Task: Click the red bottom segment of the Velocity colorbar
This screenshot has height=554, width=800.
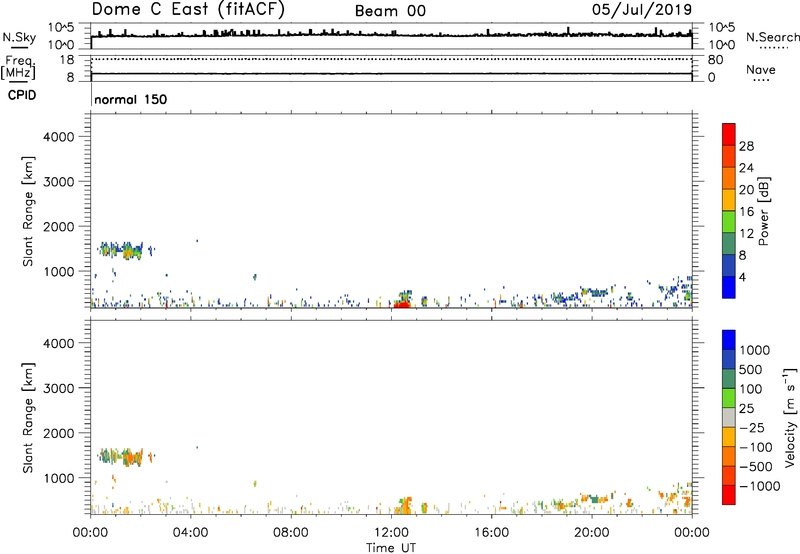Action: (x=729, y=495)
